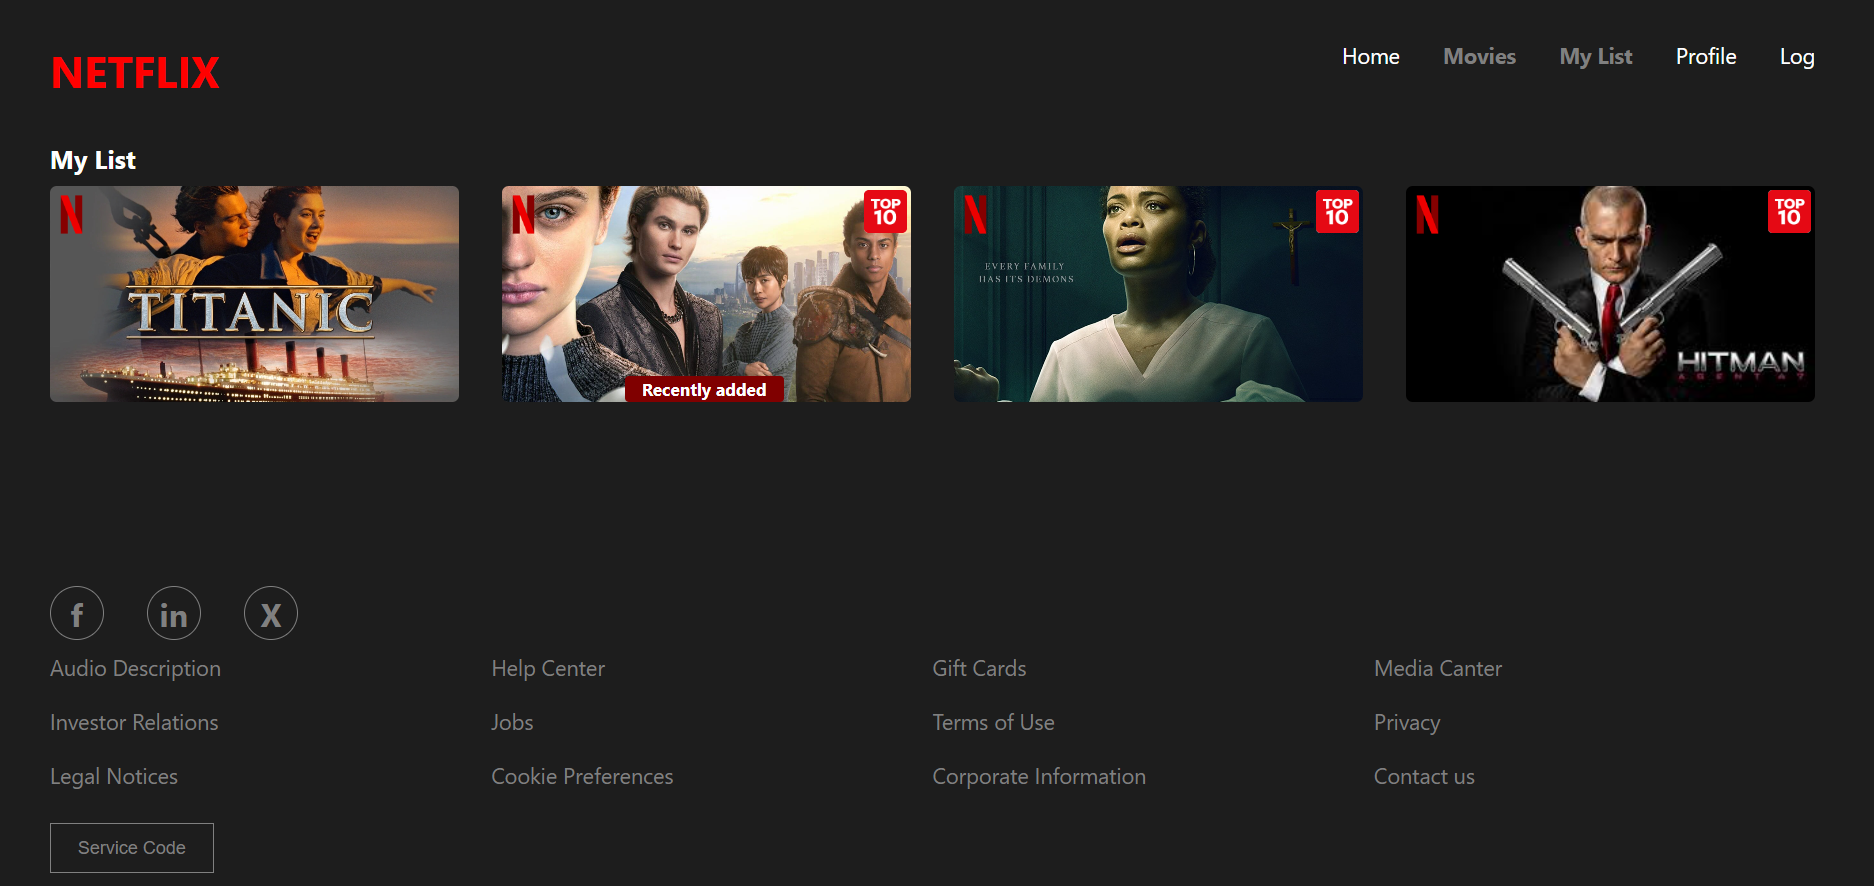Click the Log link in navigation
The width and height of the screenshot is (1874, 886).
point(1796,57)
